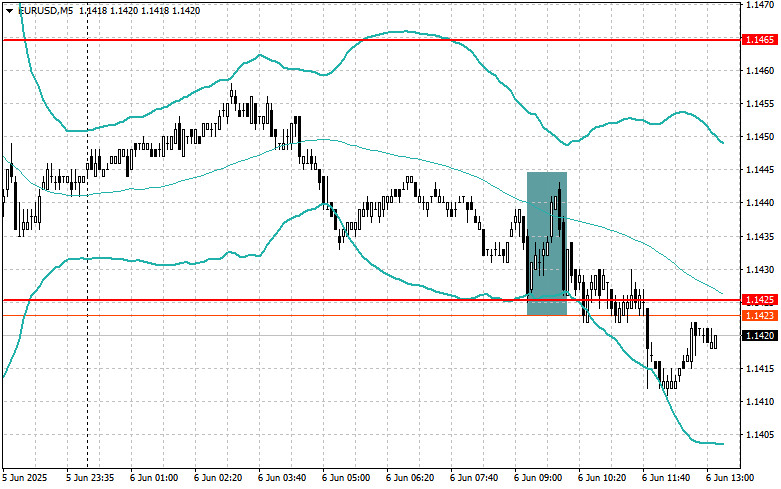781x489 pixels.
Task: Select the EURUSD,M5 chart title text
Action: pos(46,10)
